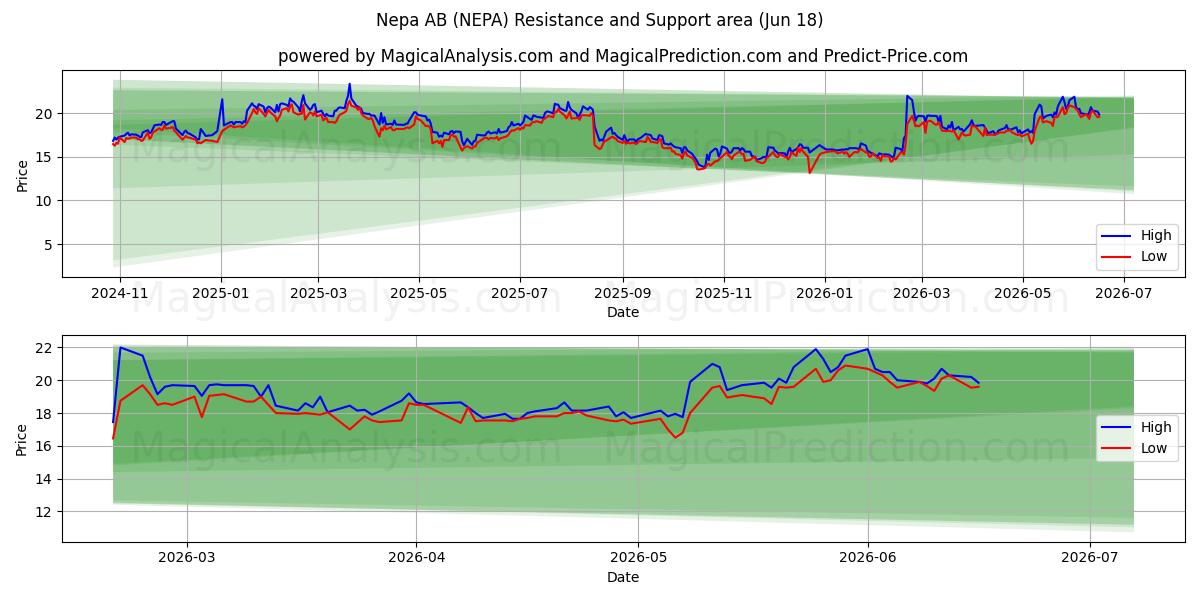Click 'Low' in the lower chart legend

[x=1155, y=448]
